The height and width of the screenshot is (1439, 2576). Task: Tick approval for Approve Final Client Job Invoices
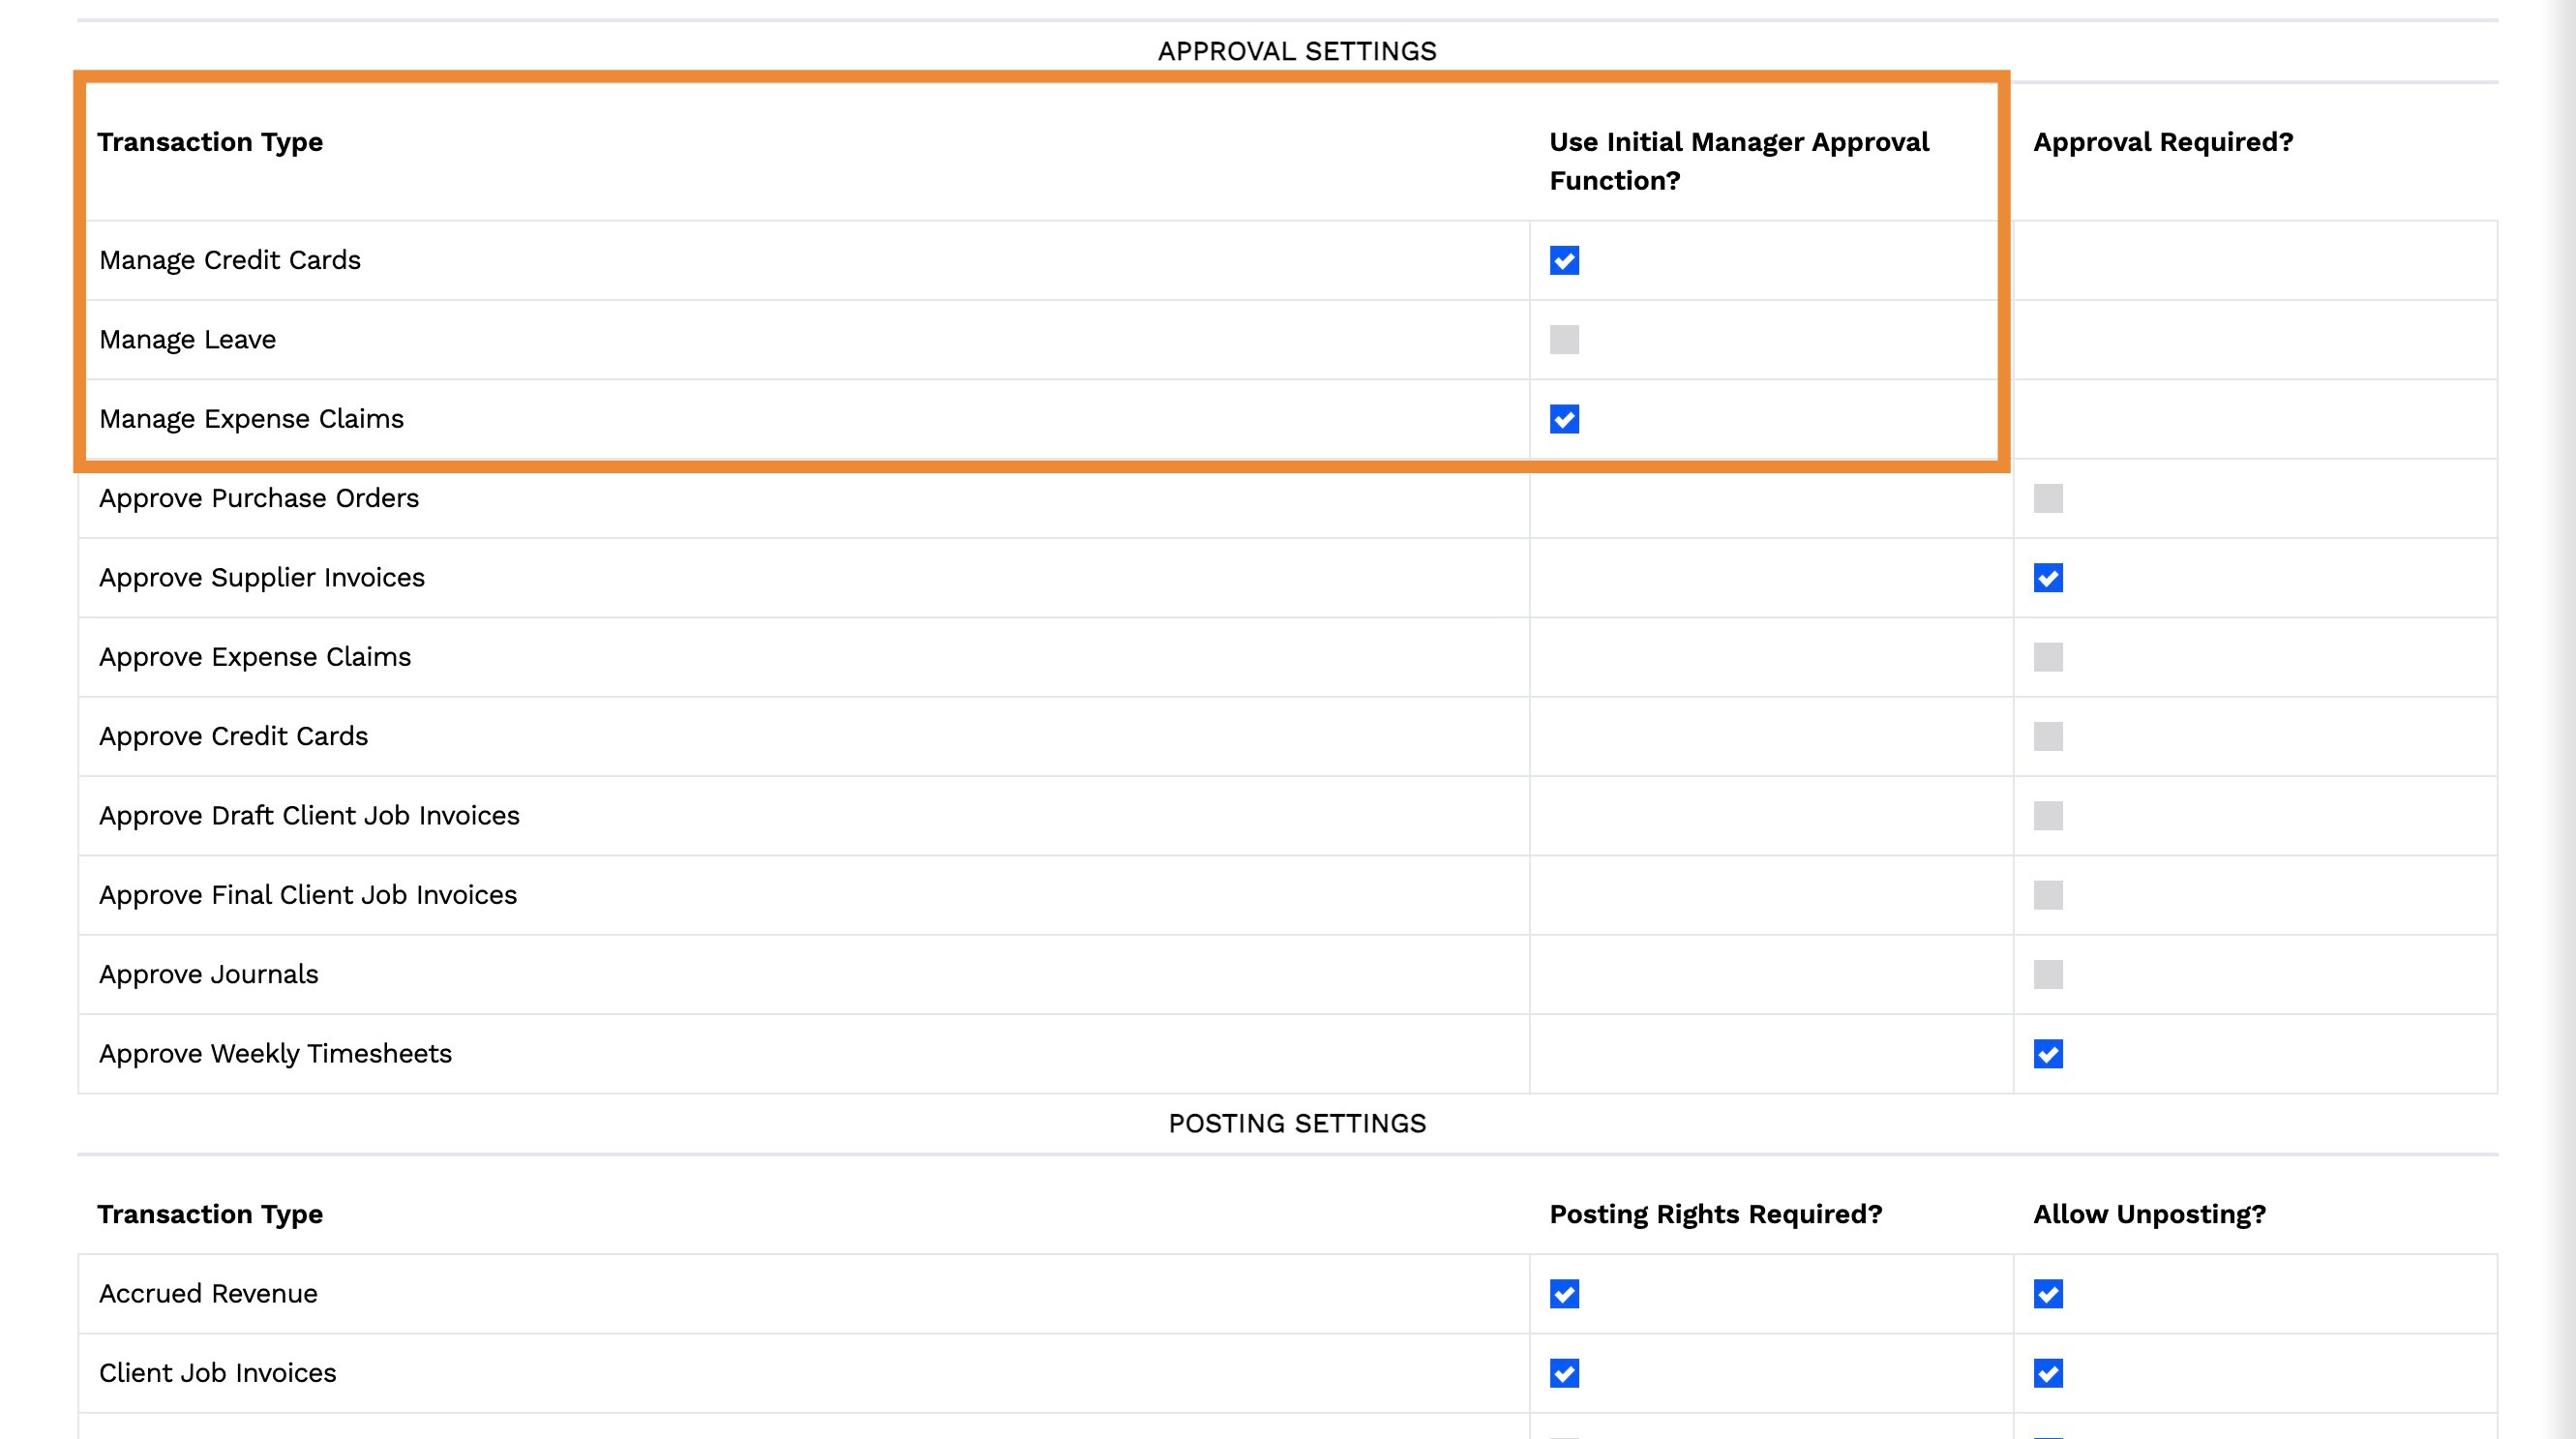[x=2047, y=895]
